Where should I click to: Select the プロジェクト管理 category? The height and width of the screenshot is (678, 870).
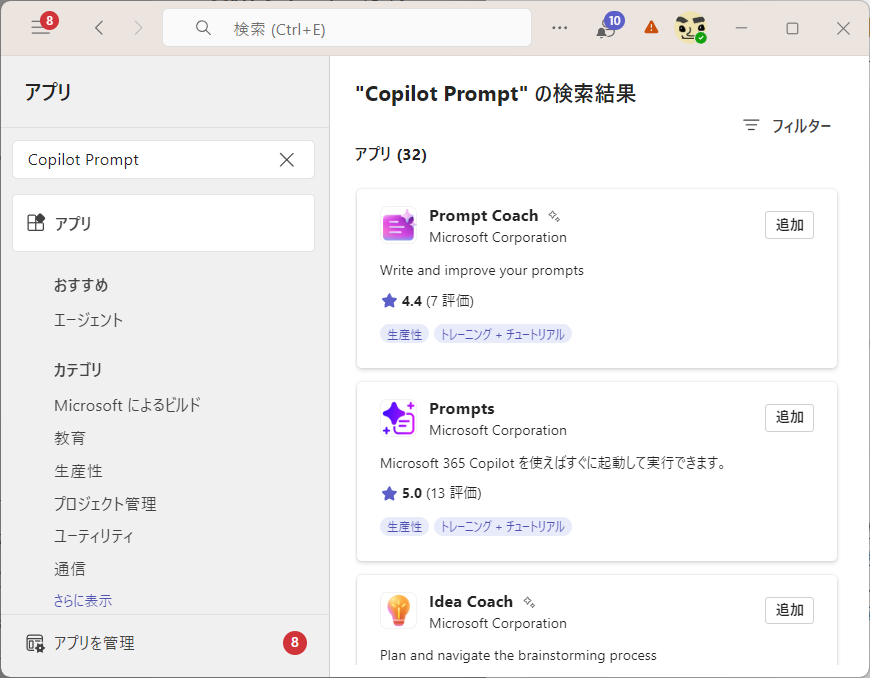(105, 504)
